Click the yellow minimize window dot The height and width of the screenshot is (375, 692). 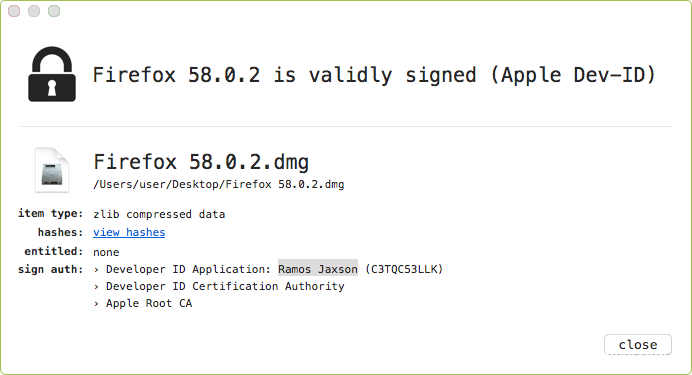coord(34,11)
